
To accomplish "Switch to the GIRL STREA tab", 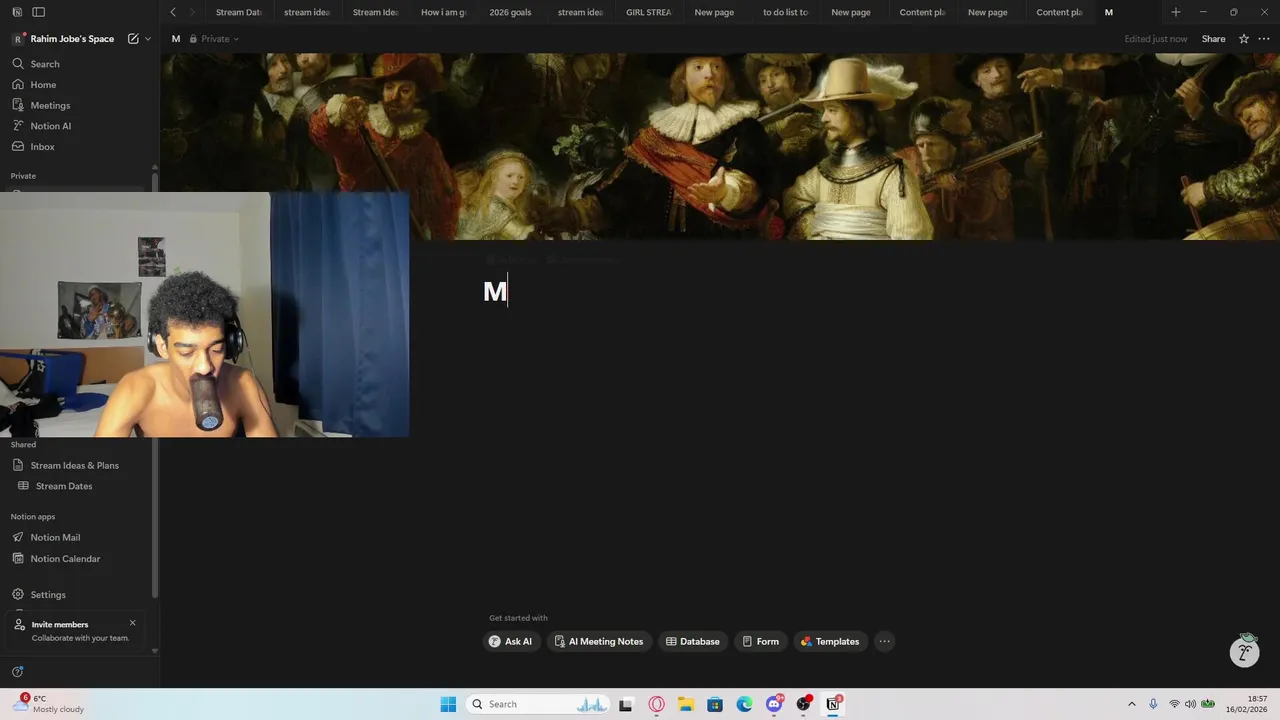I will tap(648, 12).
